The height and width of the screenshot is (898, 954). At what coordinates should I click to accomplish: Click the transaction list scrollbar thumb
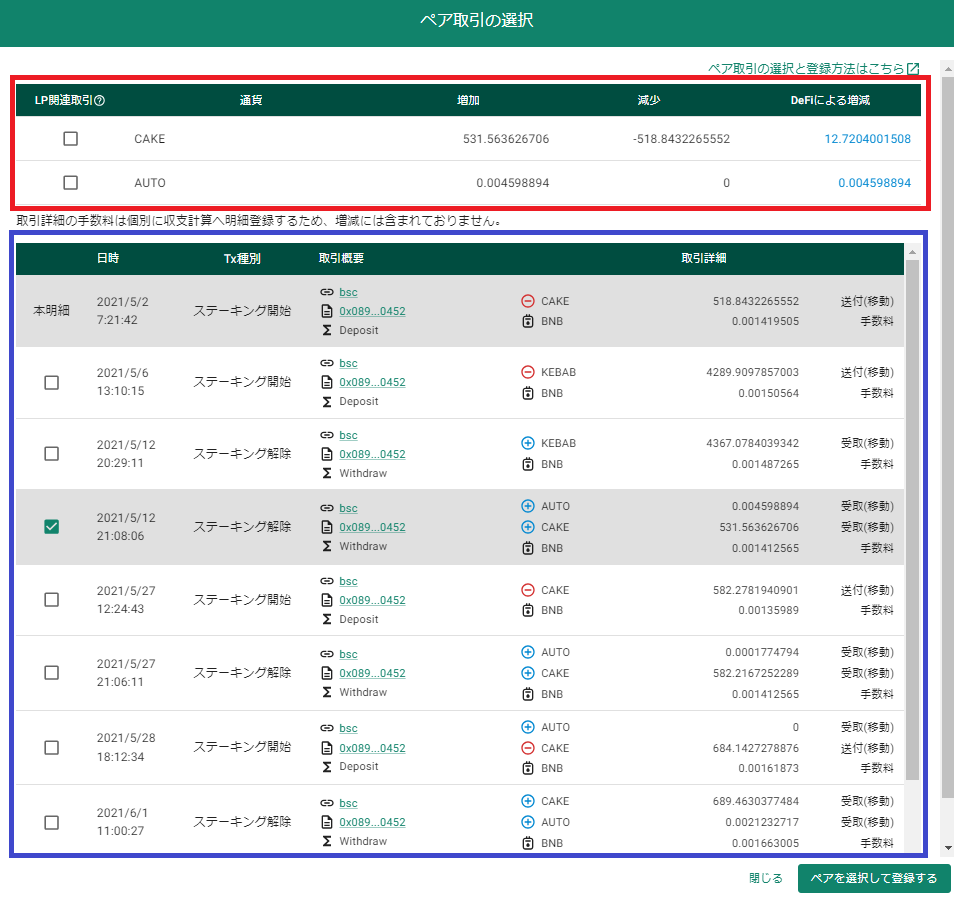[x=912, y=520]
